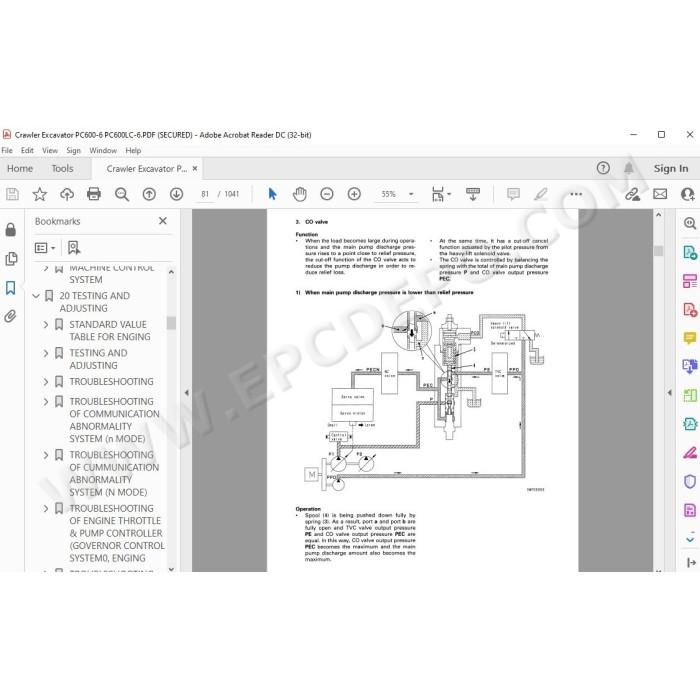Open the File menu
The width and height of the screenshot is (700, 700).
coord(7,150)
